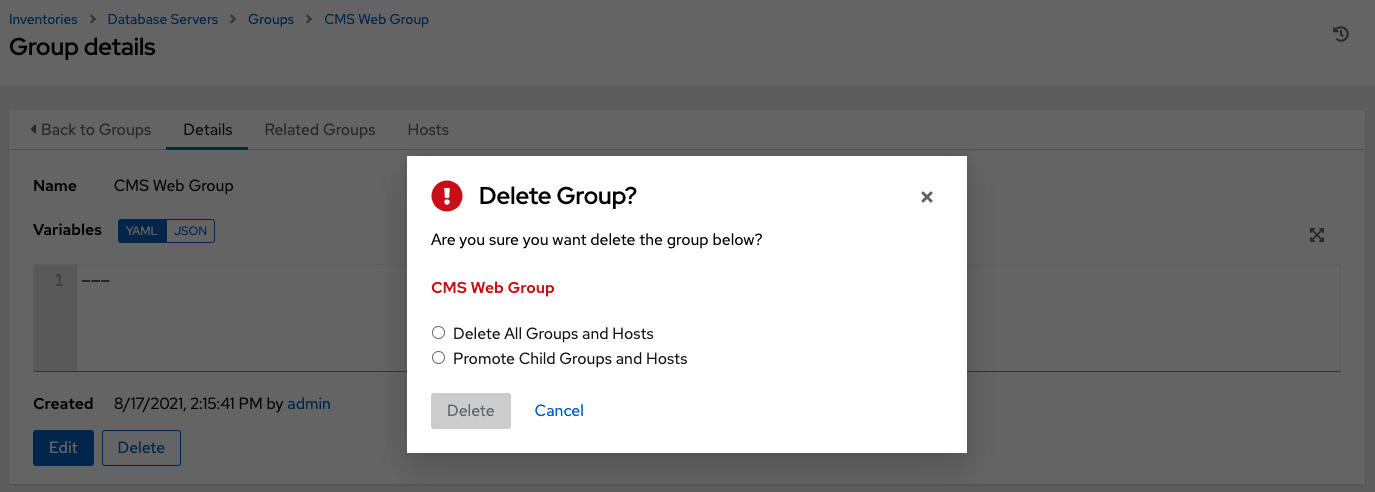Close the Delete Group dialog
1375x492 pixels.
click(926, 197)
